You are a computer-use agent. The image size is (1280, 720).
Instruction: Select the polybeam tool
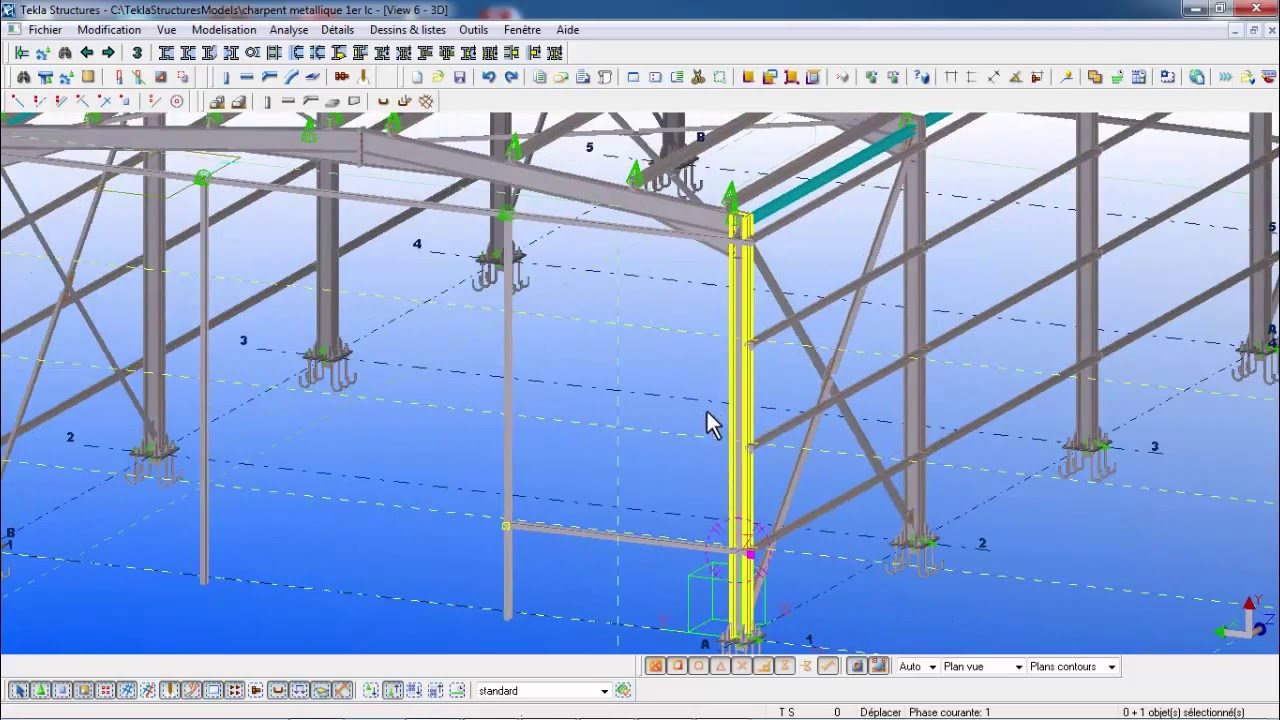(269, 77)
